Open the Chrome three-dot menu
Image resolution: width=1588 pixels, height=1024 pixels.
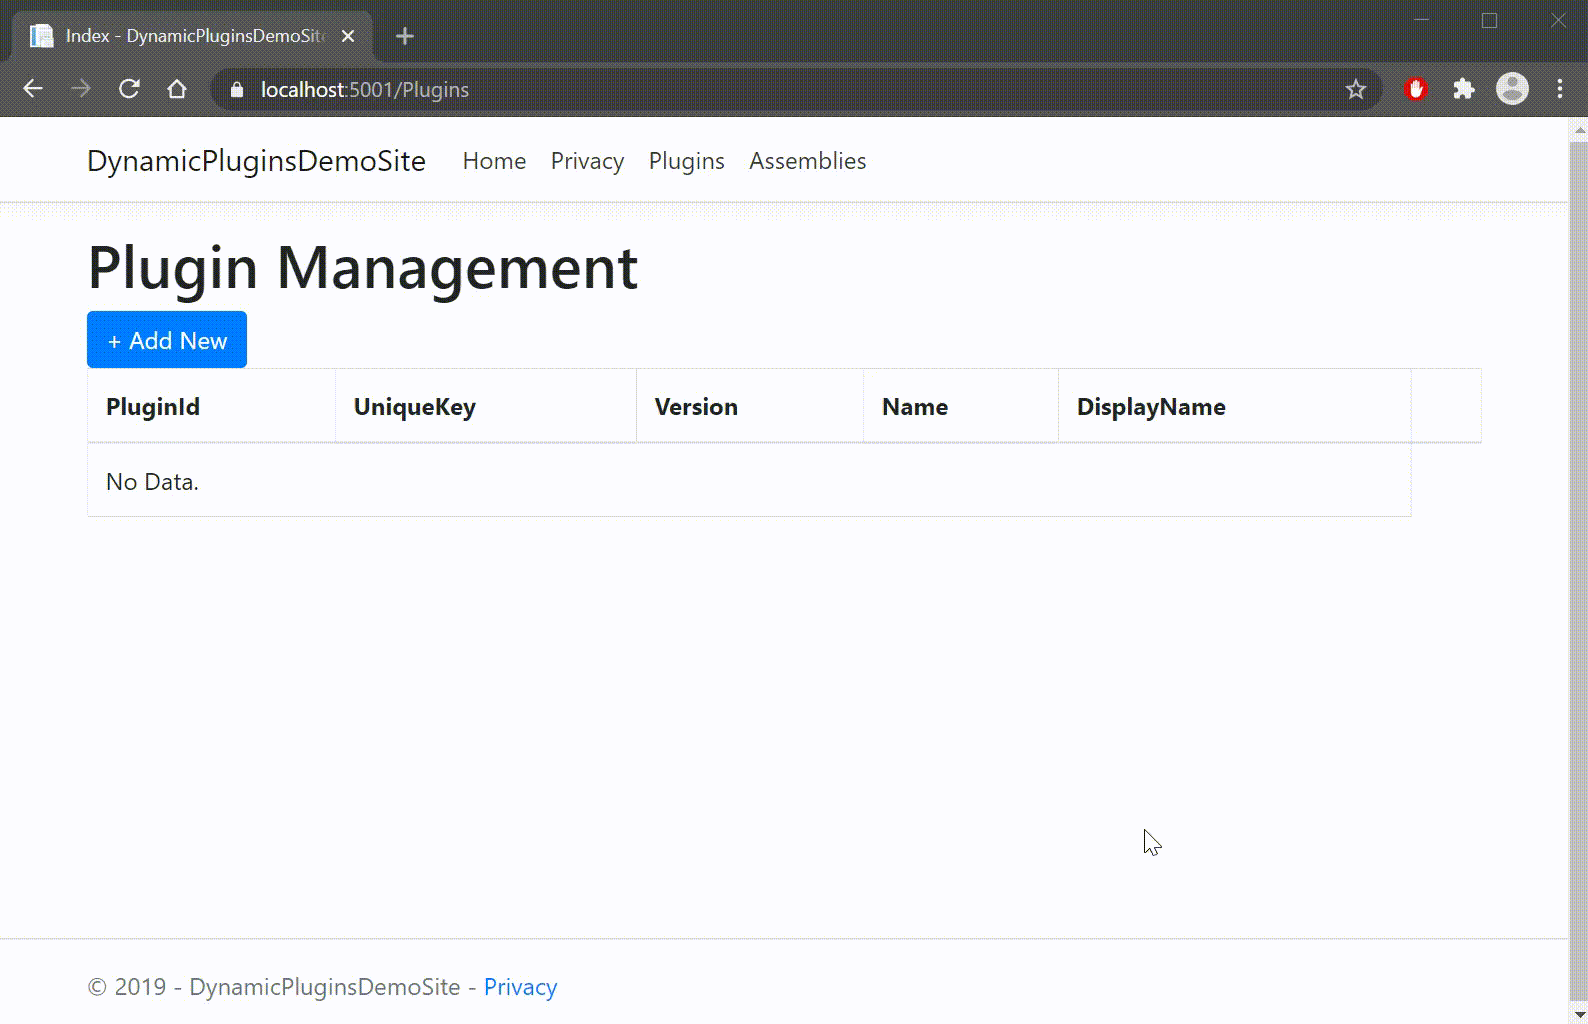pyautogui.click(x=1560, y=89)
